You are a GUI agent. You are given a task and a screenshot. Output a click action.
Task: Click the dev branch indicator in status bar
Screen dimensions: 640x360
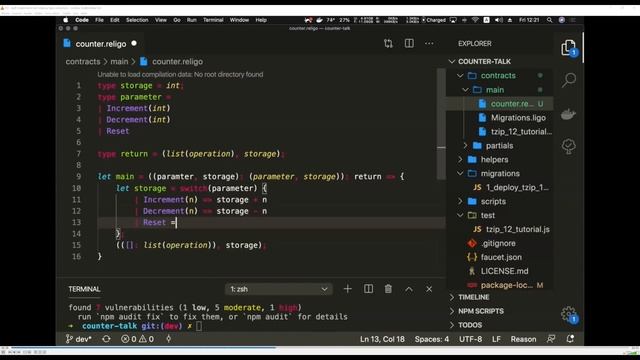pyautogui.click(x=79, y=339)
